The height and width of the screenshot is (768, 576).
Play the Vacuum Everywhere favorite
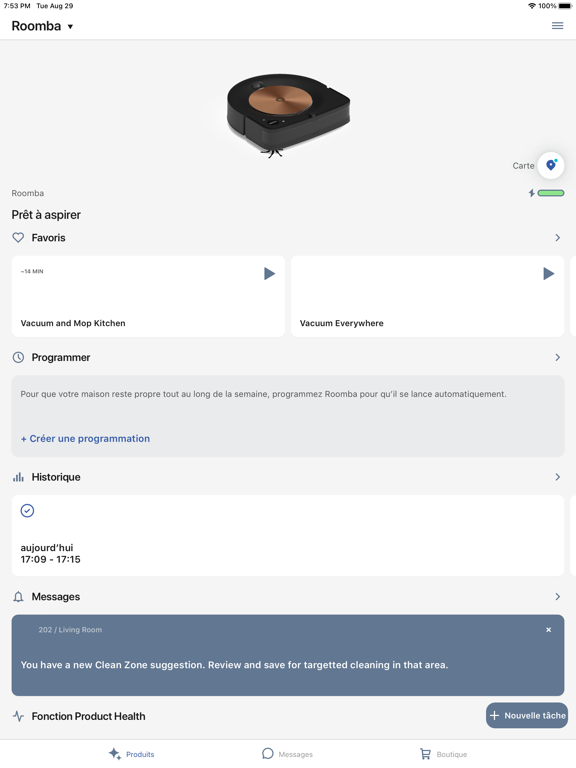[549, 273]
